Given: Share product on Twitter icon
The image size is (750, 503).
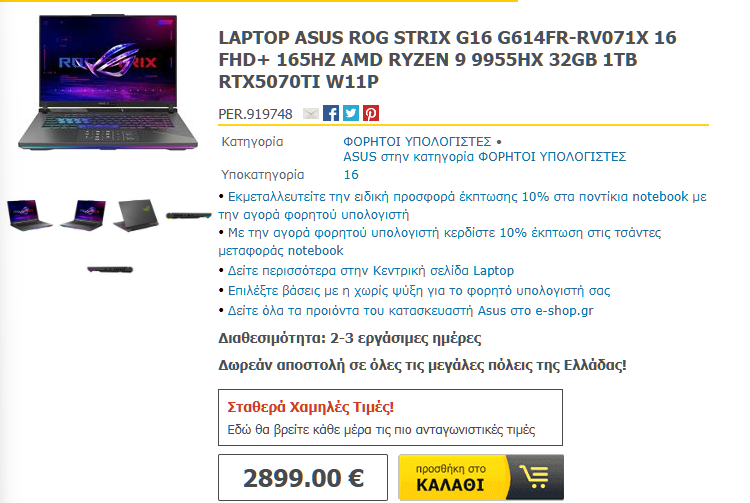Looking at the screenshot, I should pos(351,113).
